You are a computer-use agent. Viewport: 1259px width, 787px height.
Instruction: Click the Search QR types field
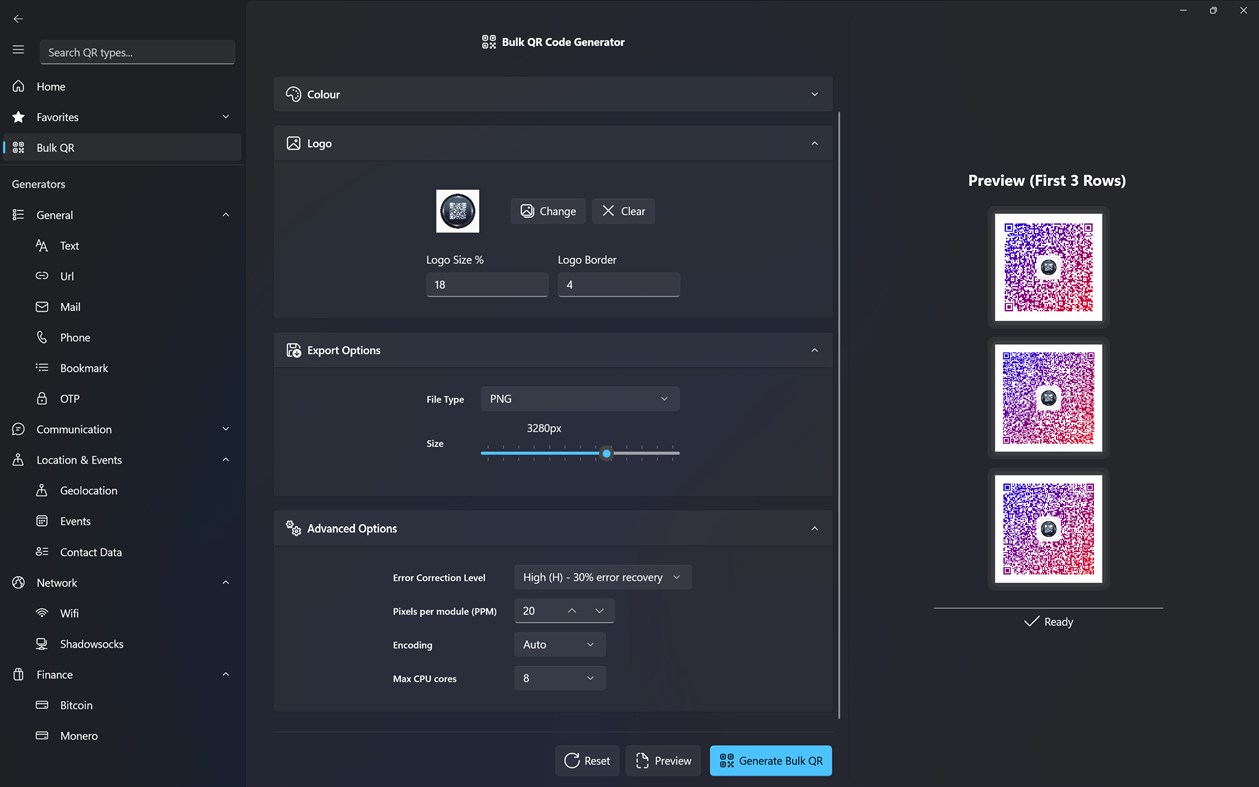coord(137,52)
